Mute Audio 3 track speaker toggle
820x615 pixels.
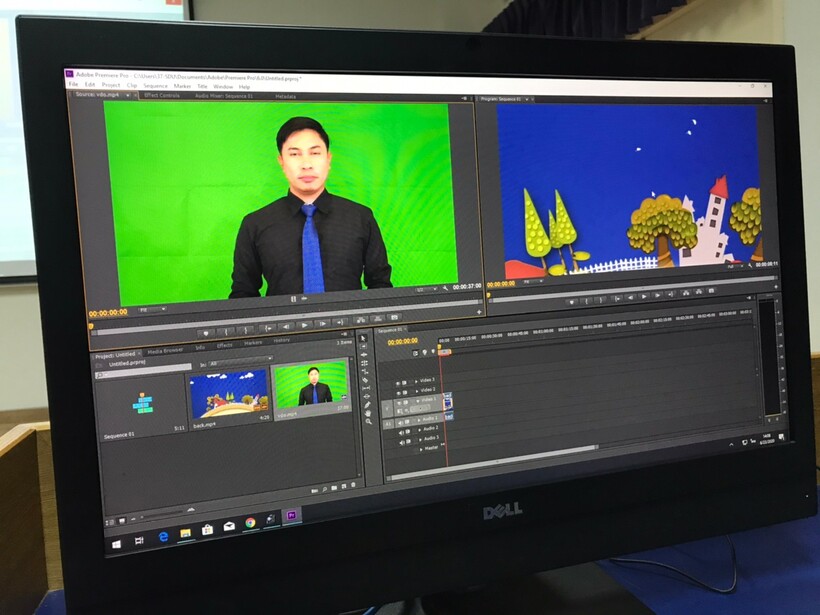402,443
